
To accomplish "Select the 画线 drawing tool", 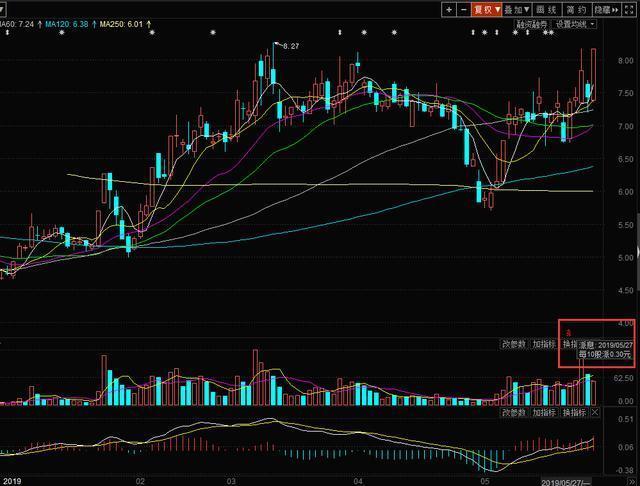I will point(547,10).
